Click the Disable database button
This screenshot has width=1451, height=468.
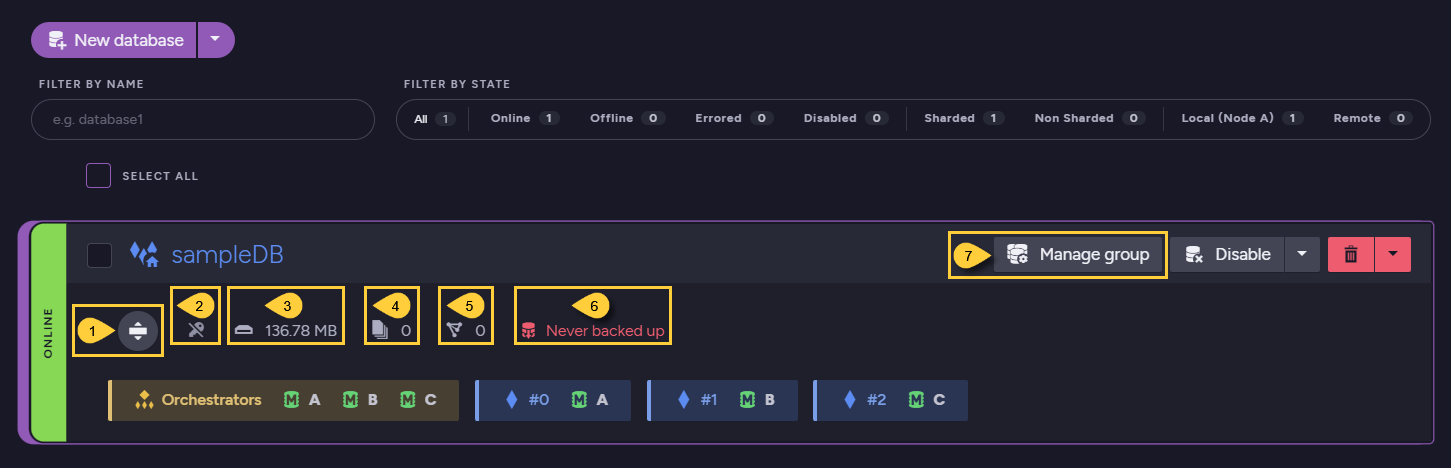tap(1227, 254)
